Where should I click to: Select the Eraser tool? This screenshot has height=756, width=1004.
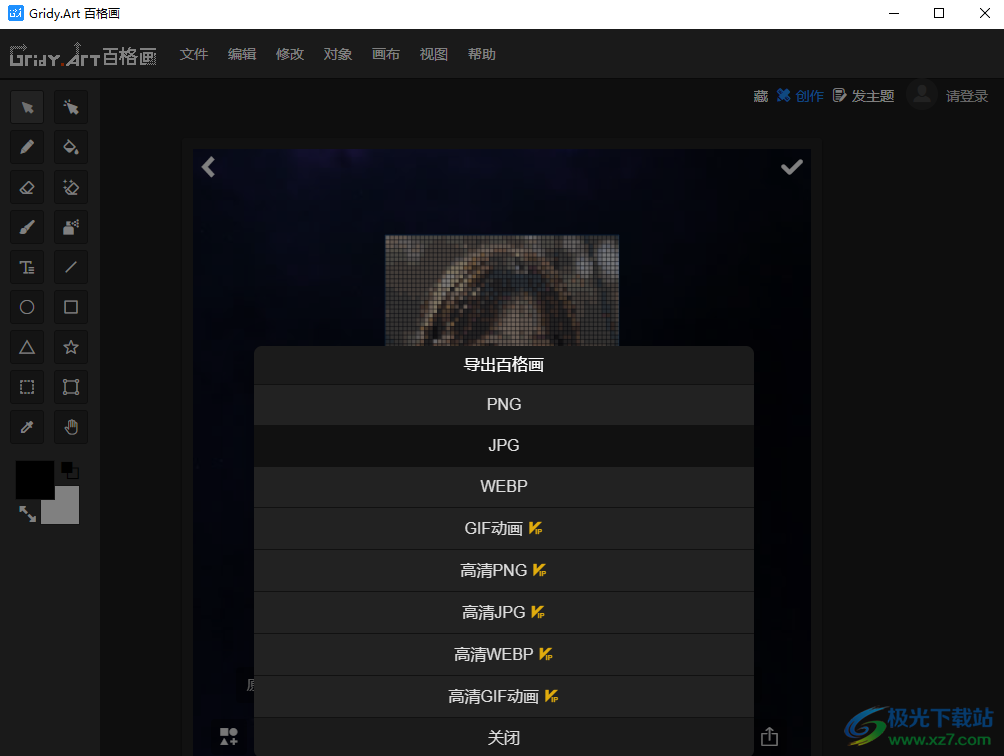(26, 187)
